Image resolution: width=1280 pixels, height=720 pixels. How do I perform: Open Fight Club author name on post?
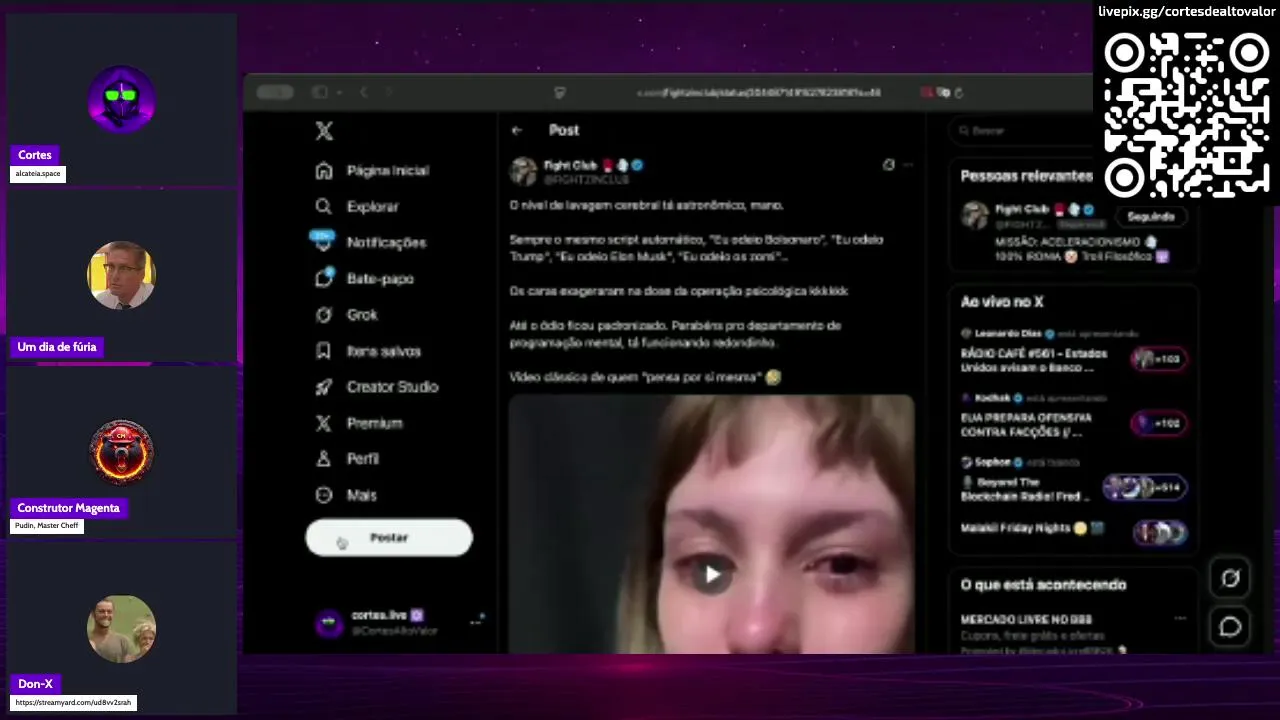pos(570,165)
